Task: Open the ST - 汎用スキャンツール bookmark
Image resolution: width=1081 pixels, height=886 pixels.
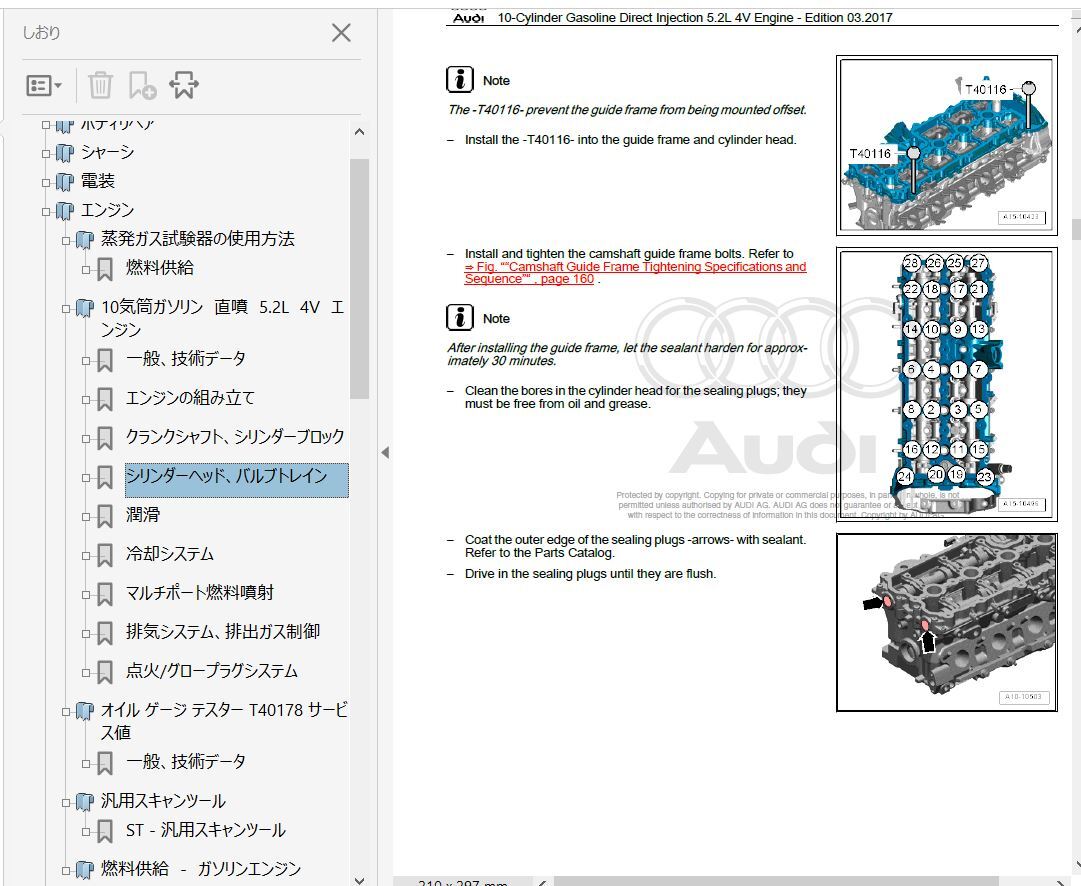Action: 205,830
